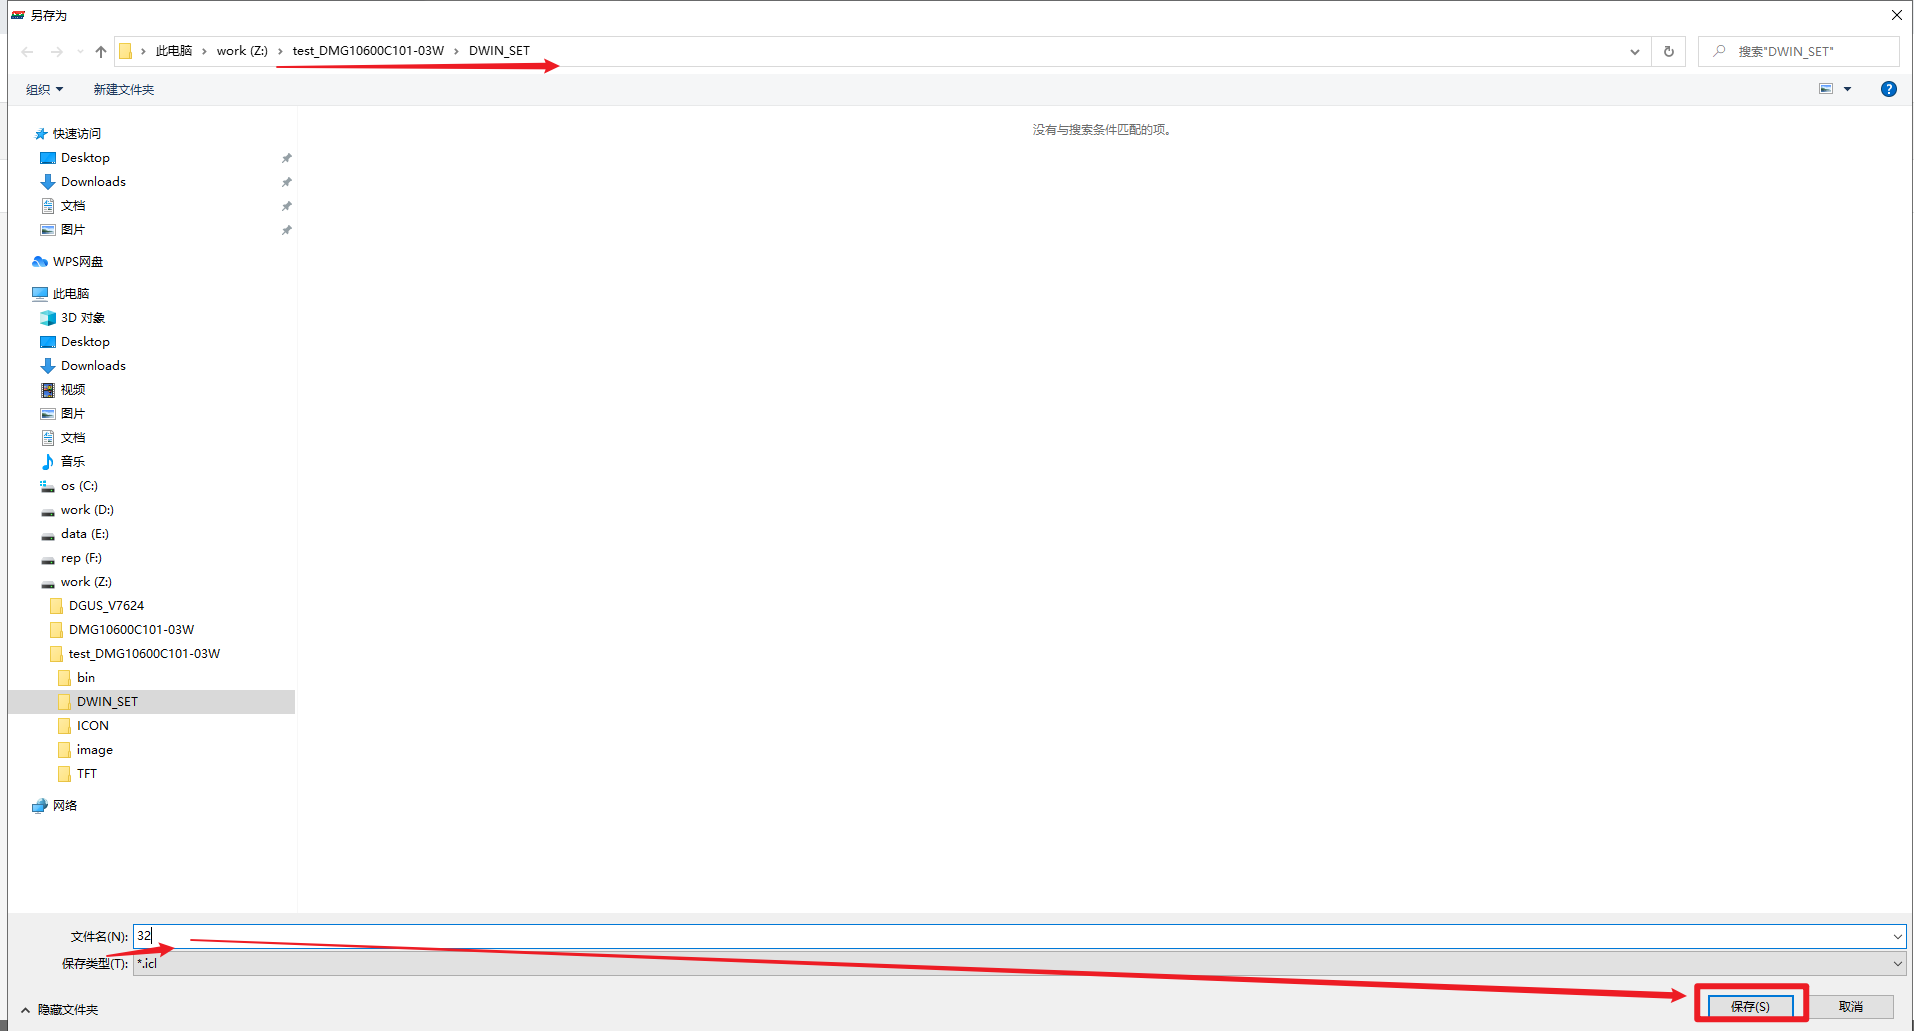Select drive data (E:)
Image resolution: width=1914 pixels, height=1031 pixels.
coord(84,534)
